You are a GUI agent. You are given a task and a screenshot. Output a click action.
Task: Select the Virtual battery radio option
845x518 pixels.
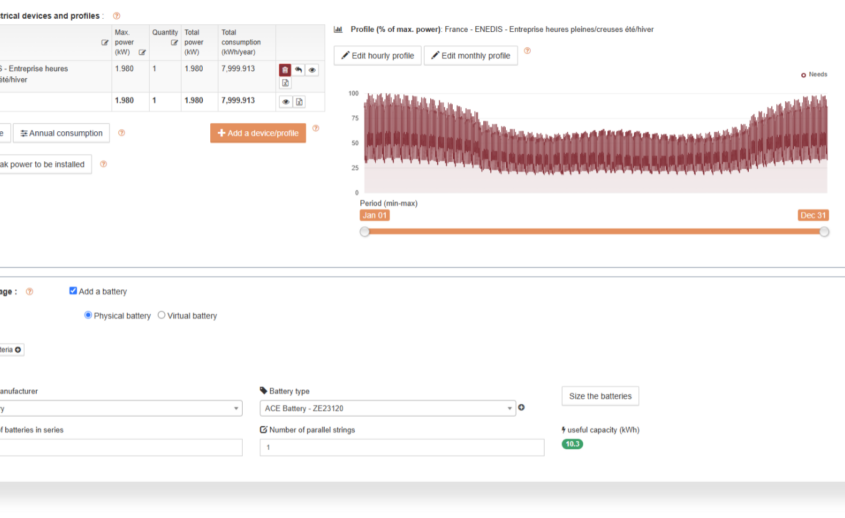tap(161, 315)
